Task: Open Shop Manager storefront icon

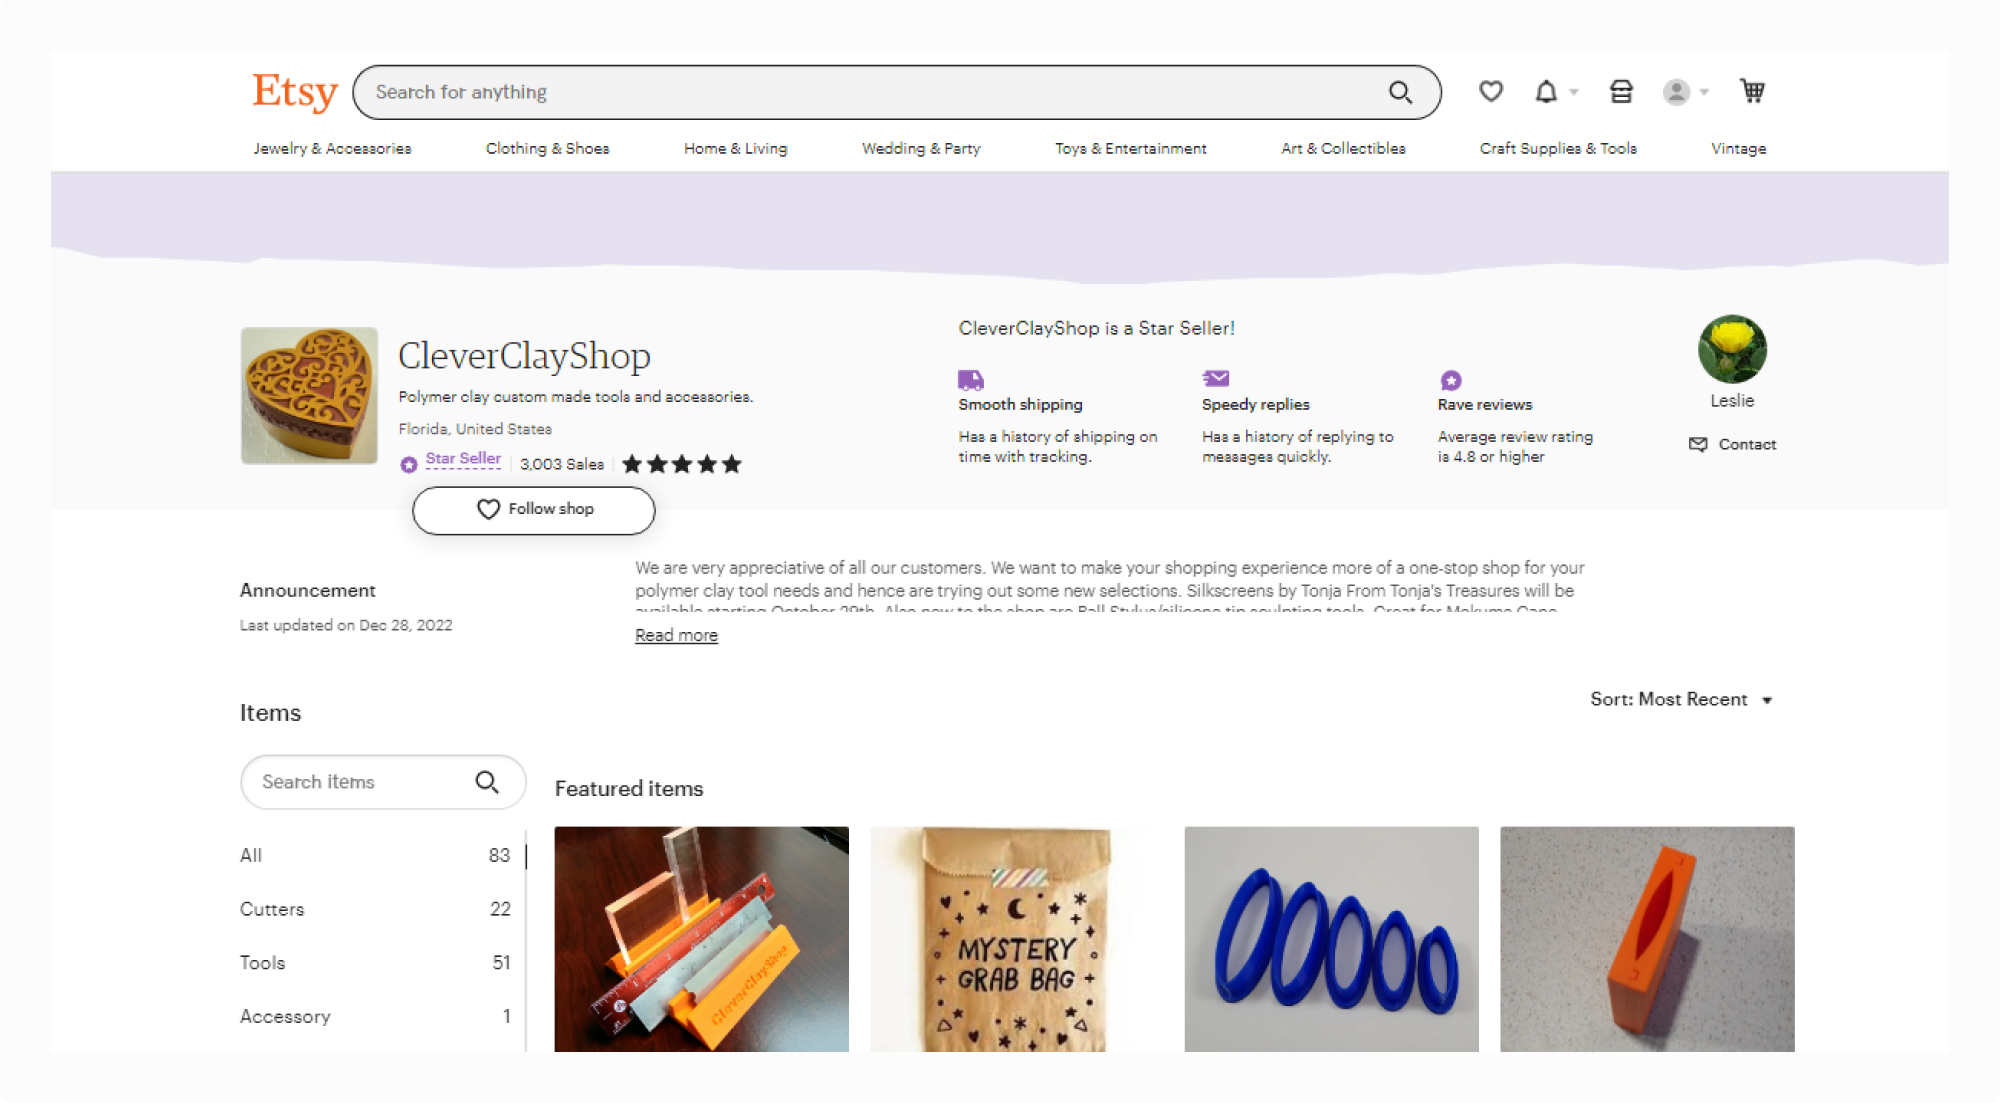Action: (1621, 91)
